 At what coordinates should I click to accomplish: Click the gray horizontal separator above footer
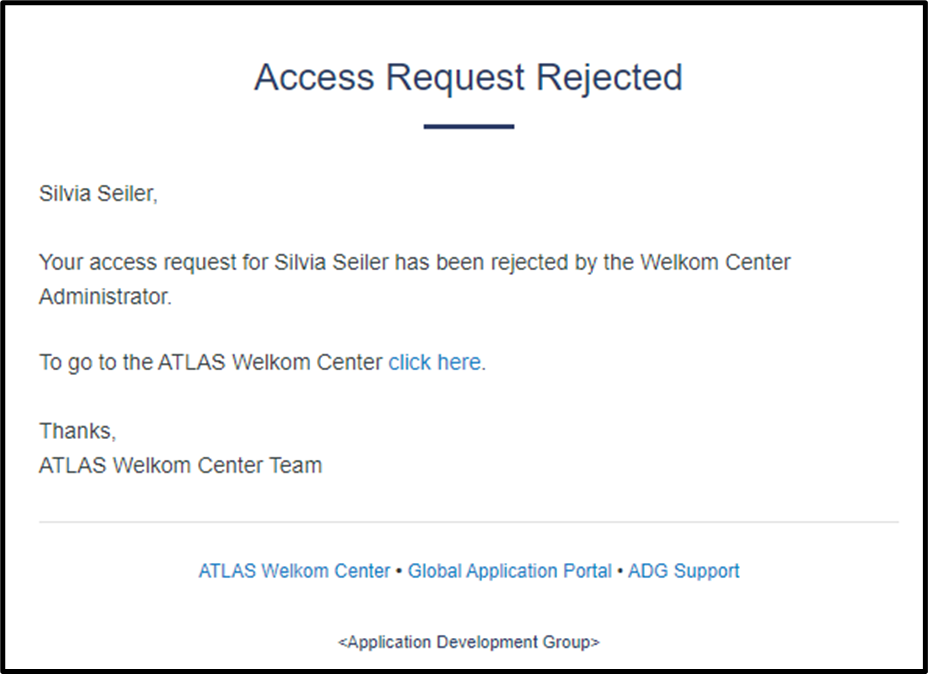[x=469, y=523]
